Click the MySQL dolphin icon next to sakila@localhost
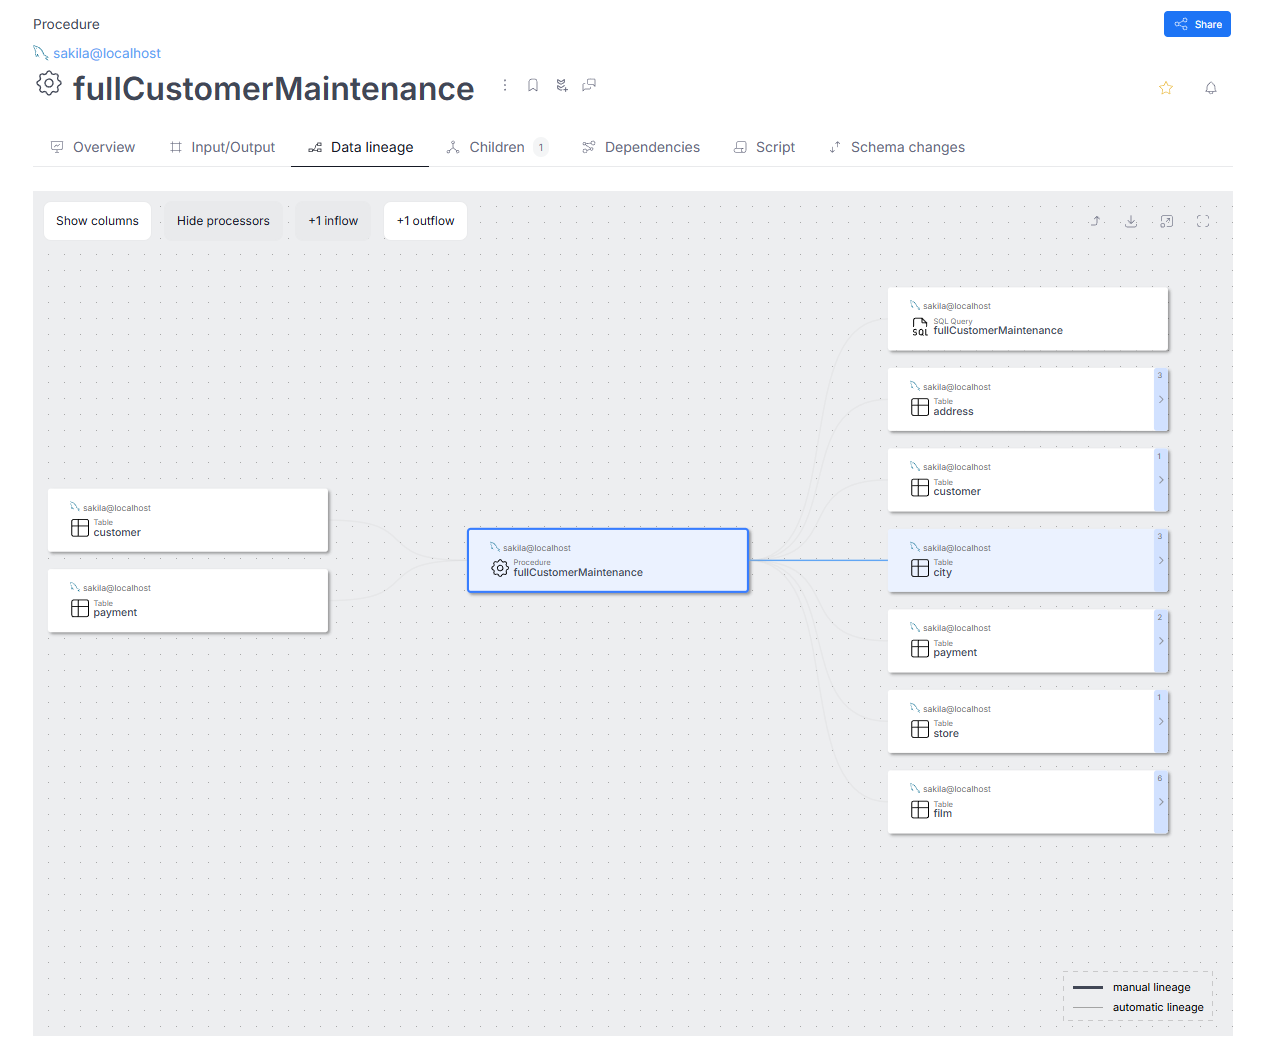 pyautogui.click(x=41, y=52)
